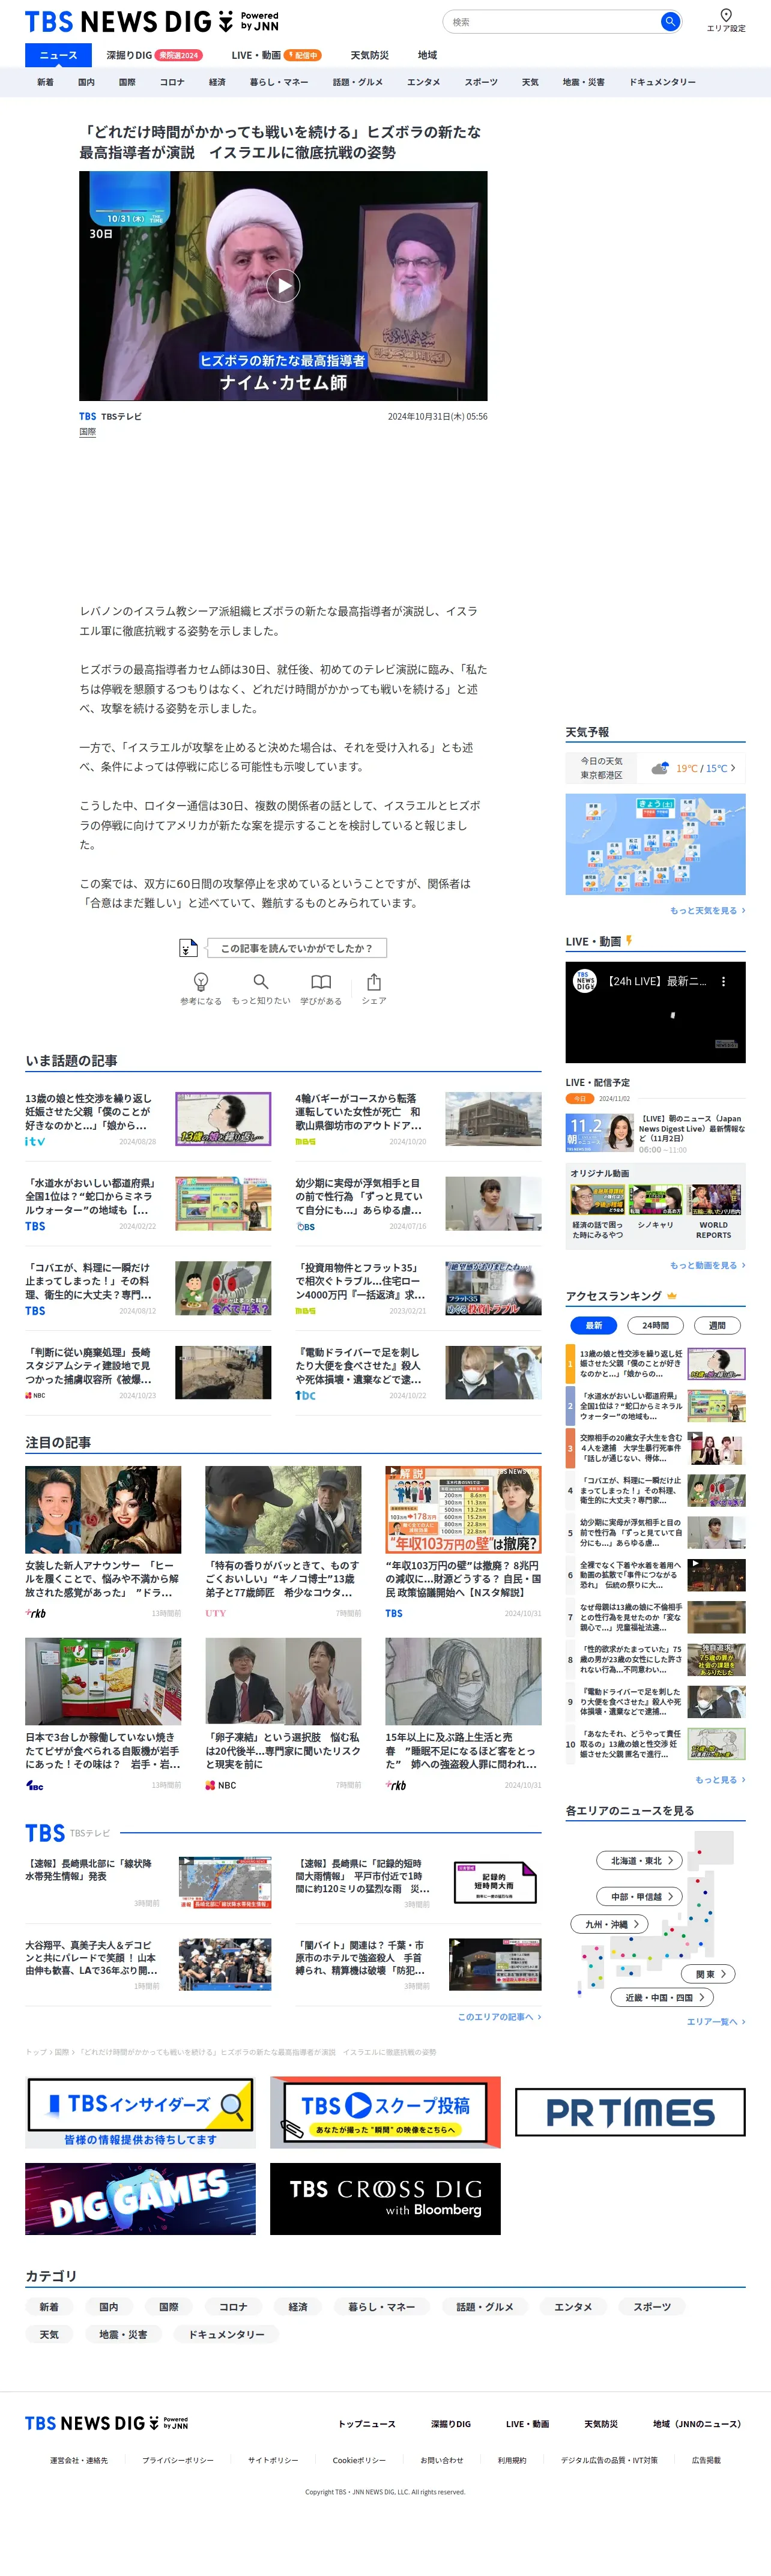Select the 学びがある book reaction
The image size is (771, 2576).
coord(321,988)
